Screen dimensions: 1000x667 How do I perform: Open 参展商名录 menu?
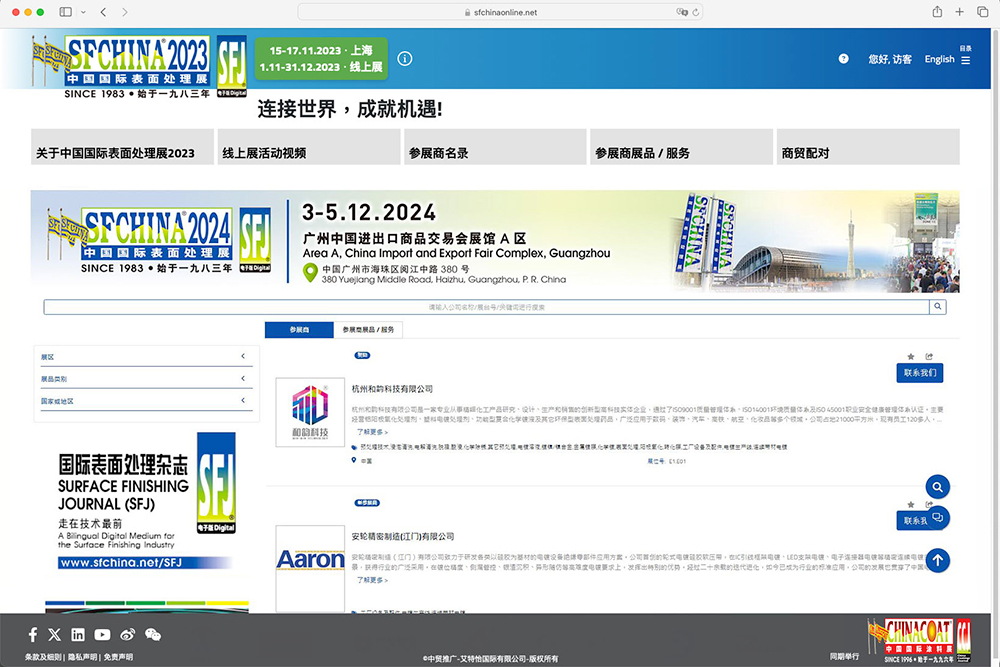pyautogui.click(x=495, y=147)
